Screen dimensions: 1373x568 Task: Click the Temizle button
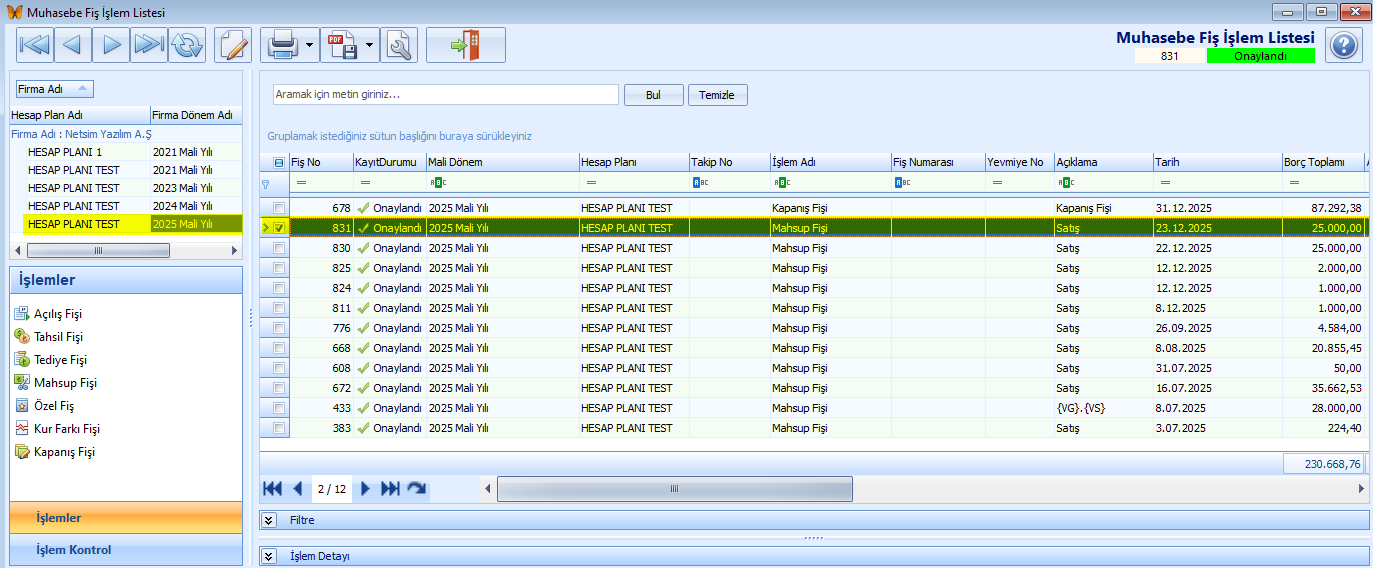(717, 95)
